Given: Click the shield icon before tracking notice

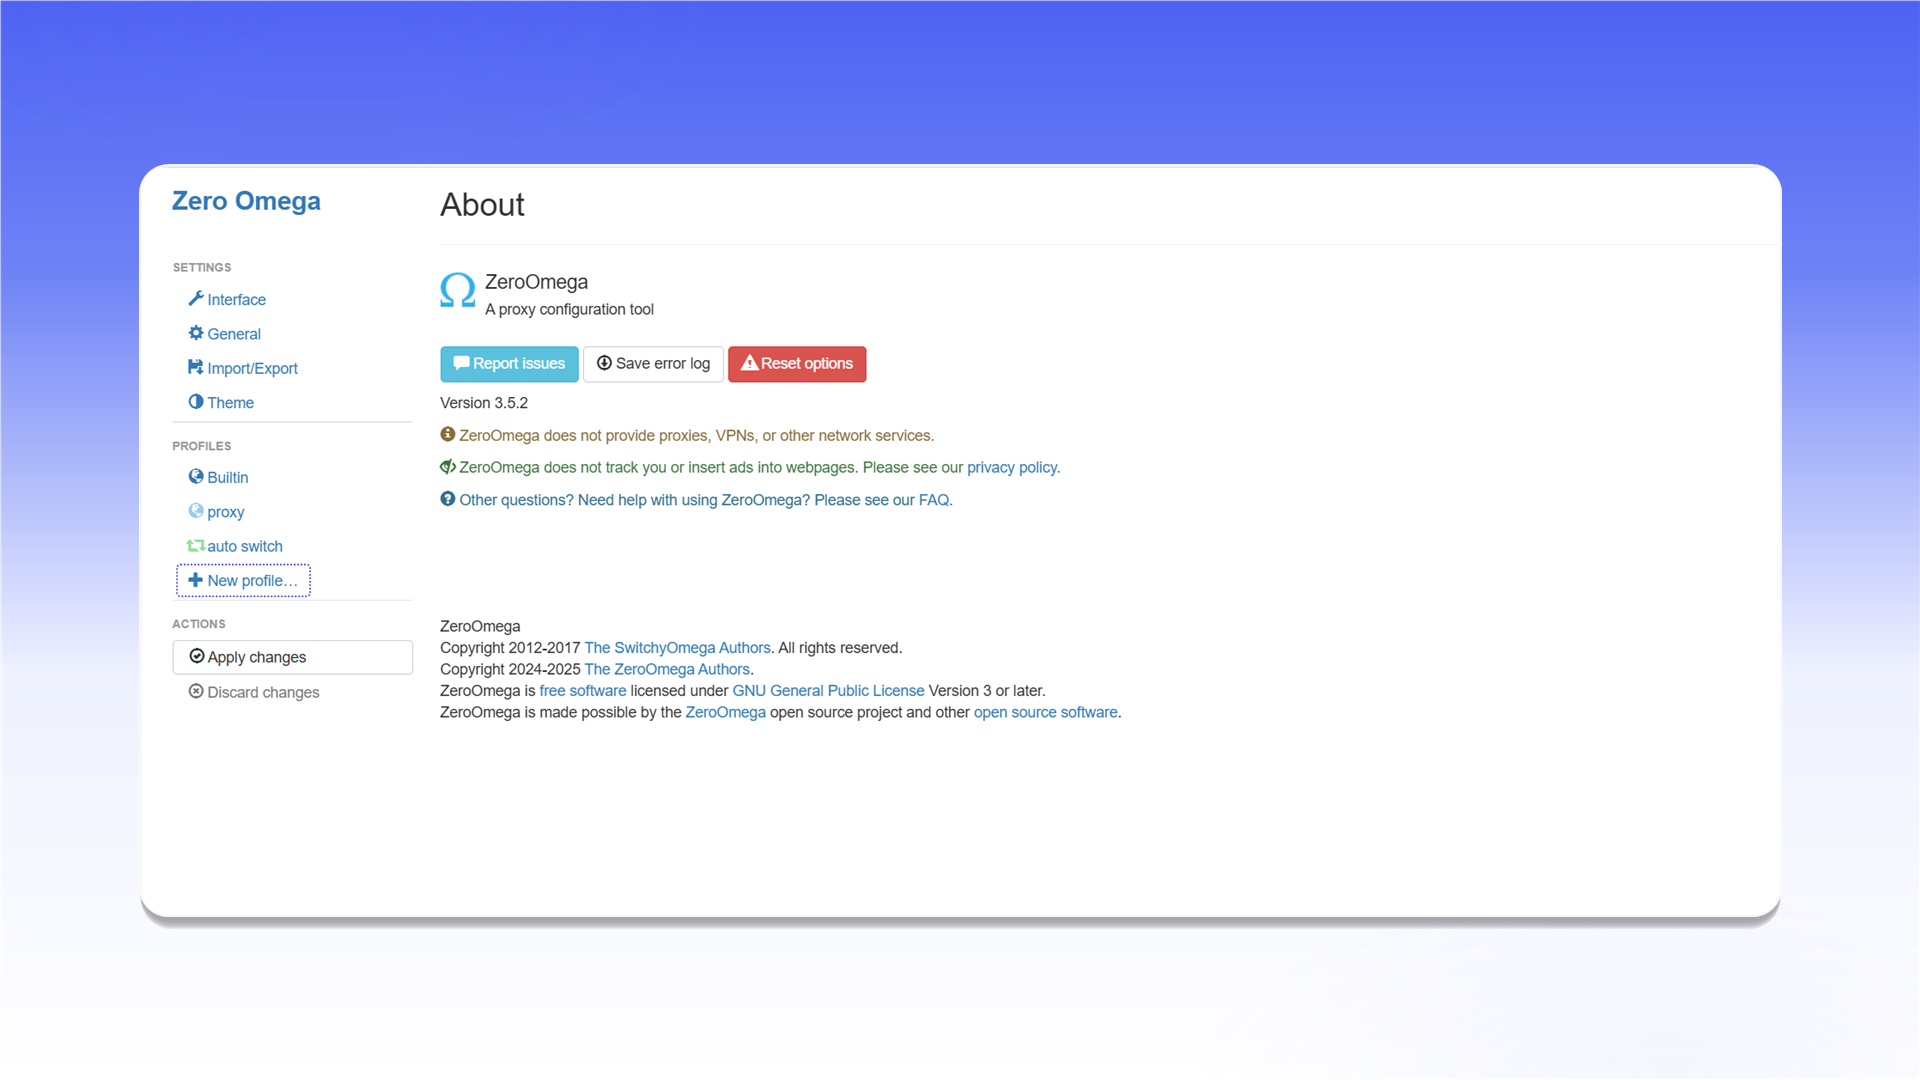Looking at the screenshot, I should 448,466.
